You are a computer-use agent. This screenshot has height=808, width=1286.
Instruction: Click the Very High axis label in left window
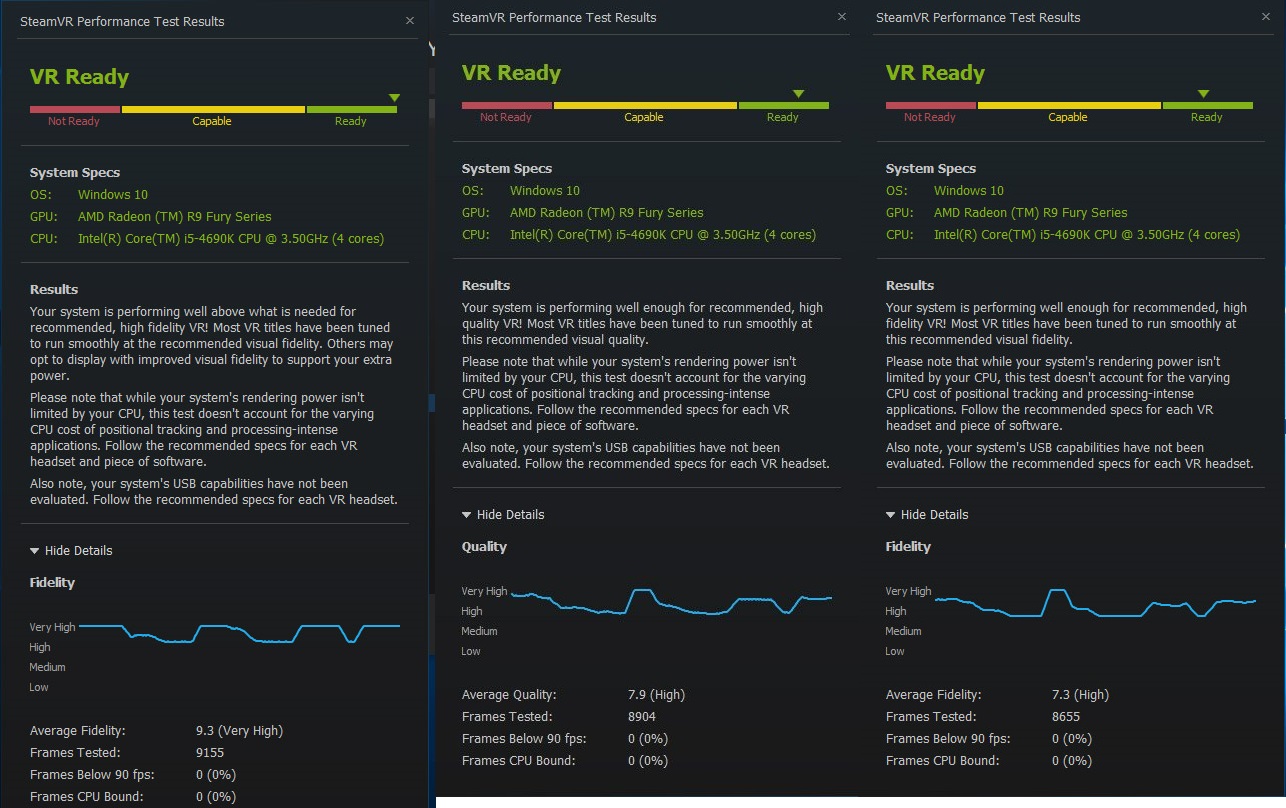pos(53,628)
